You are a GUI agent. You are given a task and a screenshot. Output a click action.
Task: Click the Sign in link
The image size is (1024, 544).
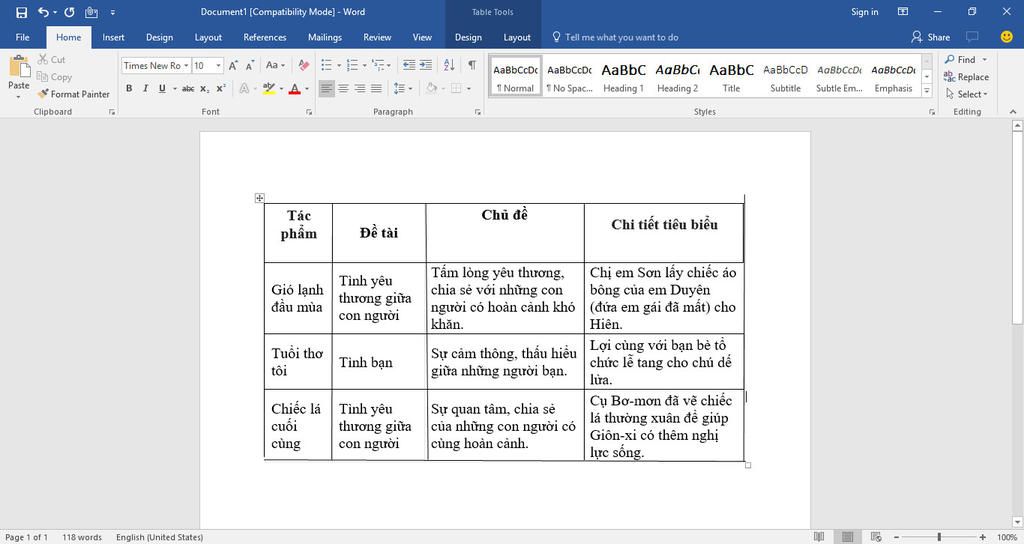tap(865, 12)
